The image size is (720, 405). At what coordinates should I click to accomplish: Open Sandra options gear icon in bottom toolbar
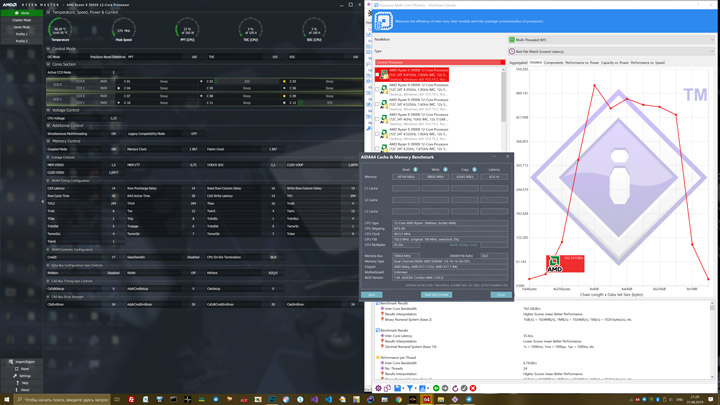click(378, 388)
